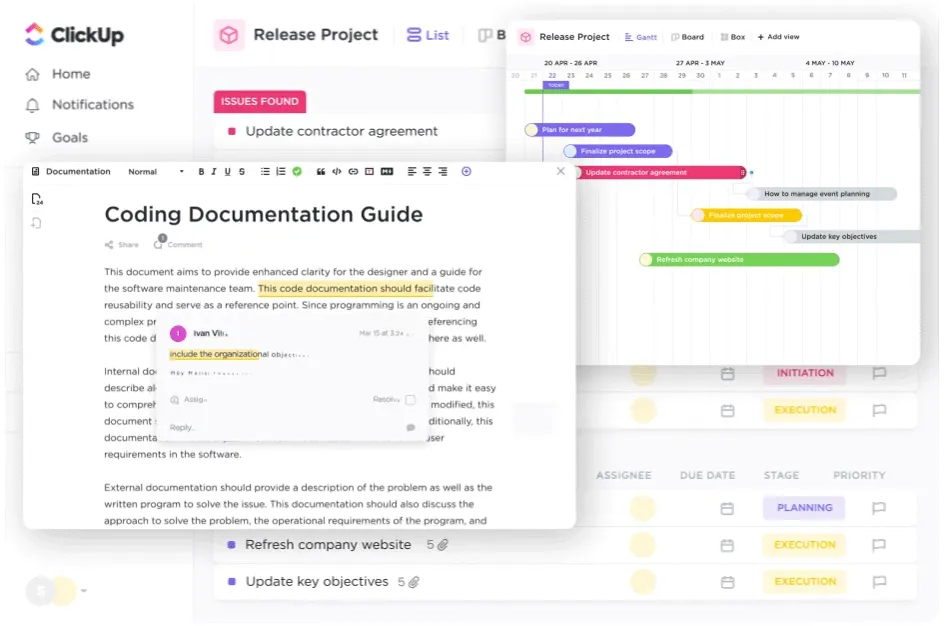This screenshot has height=626, width=944.
Task: Align text right
Action: click(442, 172)
